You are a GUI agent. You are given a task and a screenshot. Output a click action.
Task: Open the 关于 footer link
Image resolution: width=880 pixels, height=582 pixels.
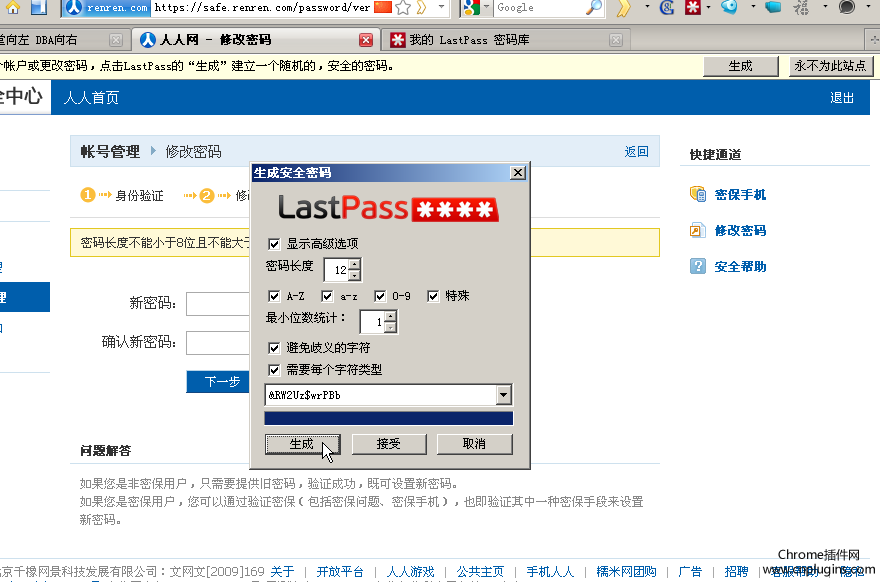(x=282, y=571)
